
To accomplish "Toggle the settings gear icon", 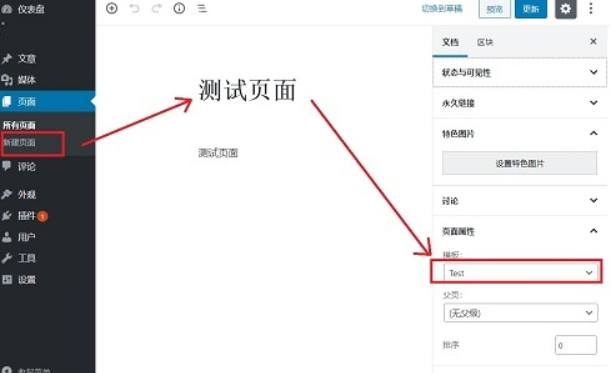I will click(565, 9).
